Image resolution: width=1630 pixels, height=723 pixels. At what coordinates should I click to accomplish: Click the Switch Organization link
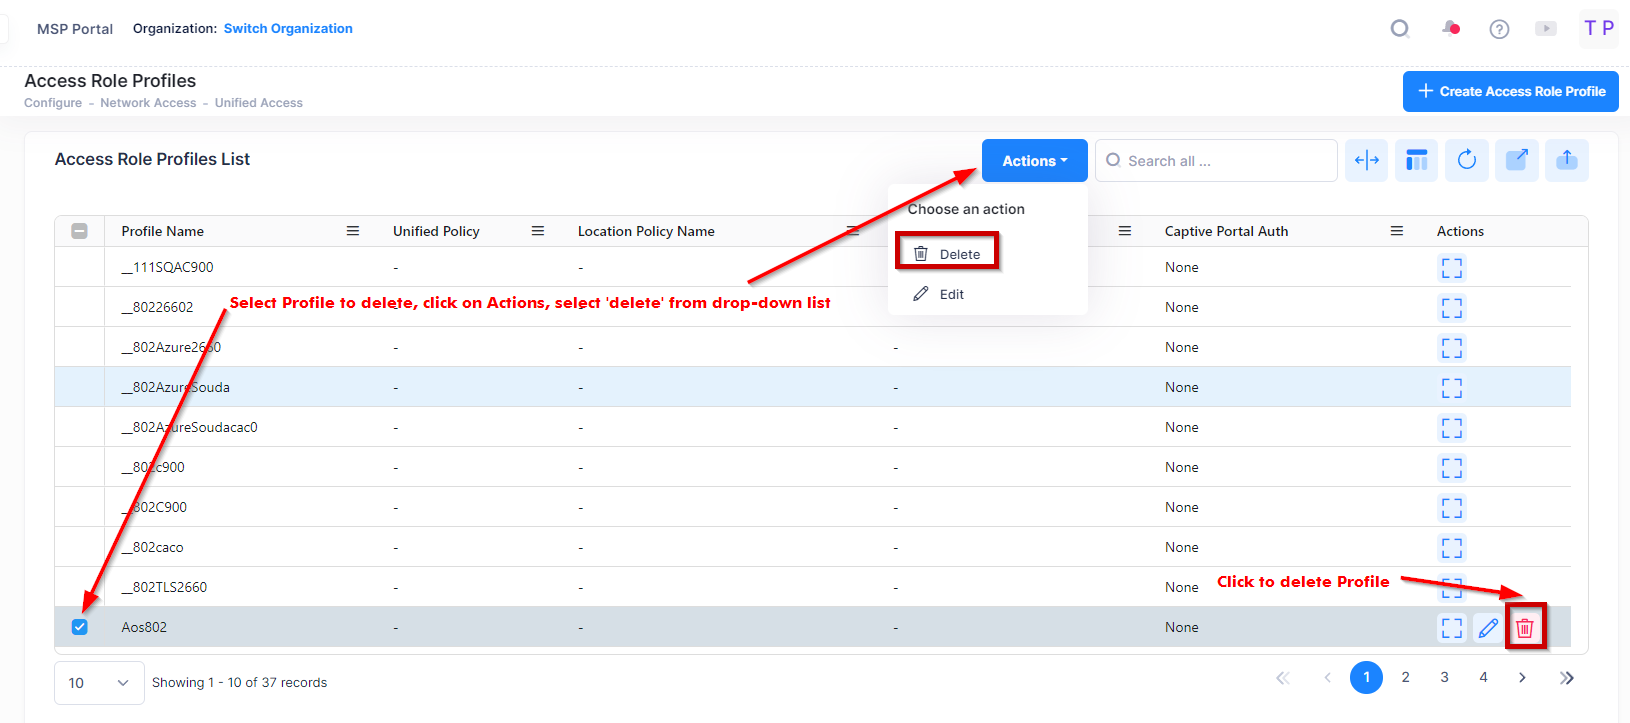point(288,29)
